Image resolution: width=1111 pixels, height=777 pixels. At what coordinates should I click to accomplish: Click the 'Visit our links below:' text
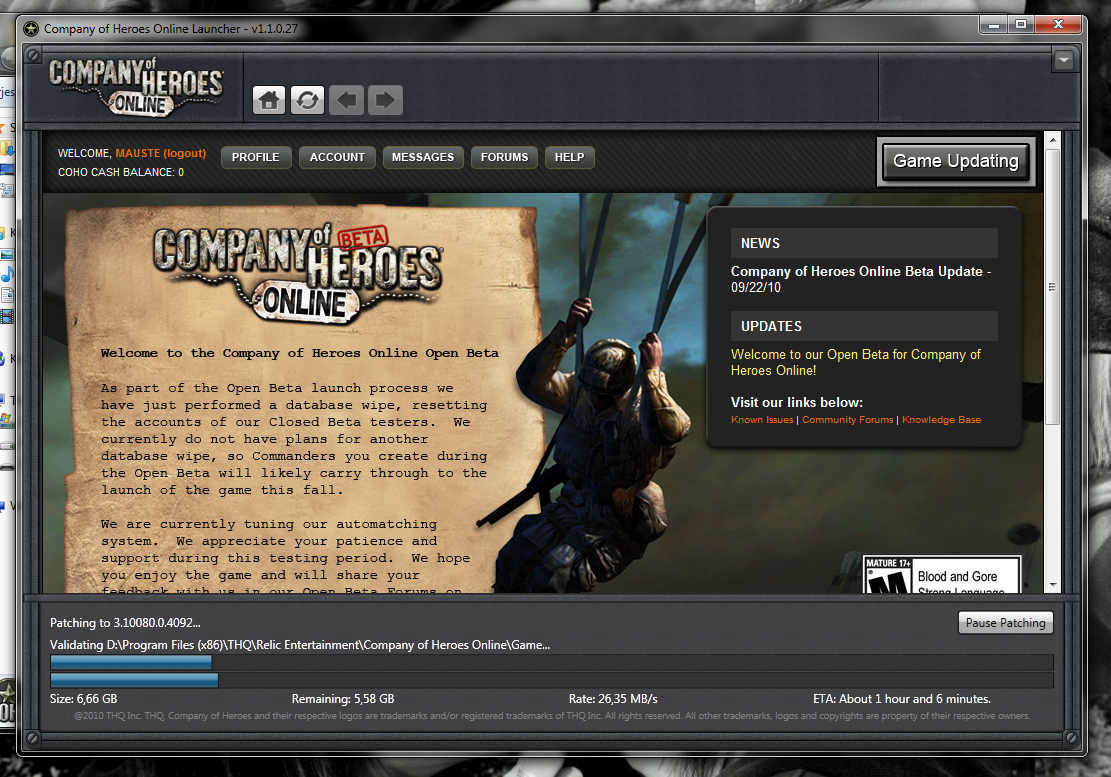pyautogui.click(x=797, y=402)
